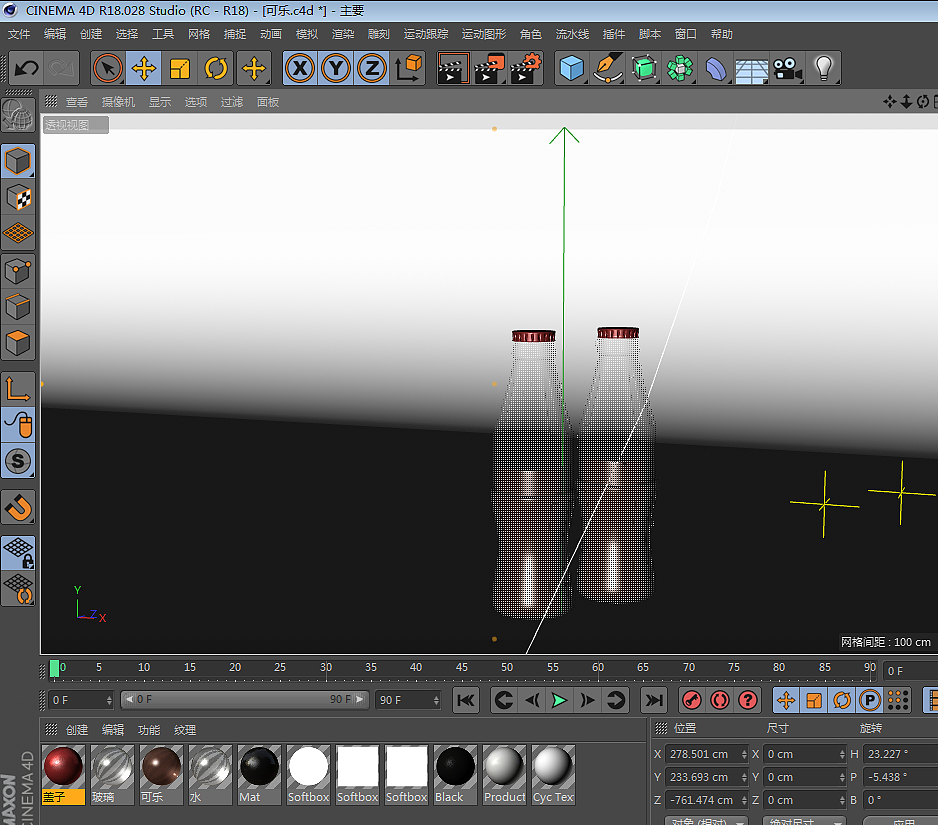The width and height of the screenshot is (938, 825).
Task: Open the array/cloner green flower icon
Action: coord(680,68)
